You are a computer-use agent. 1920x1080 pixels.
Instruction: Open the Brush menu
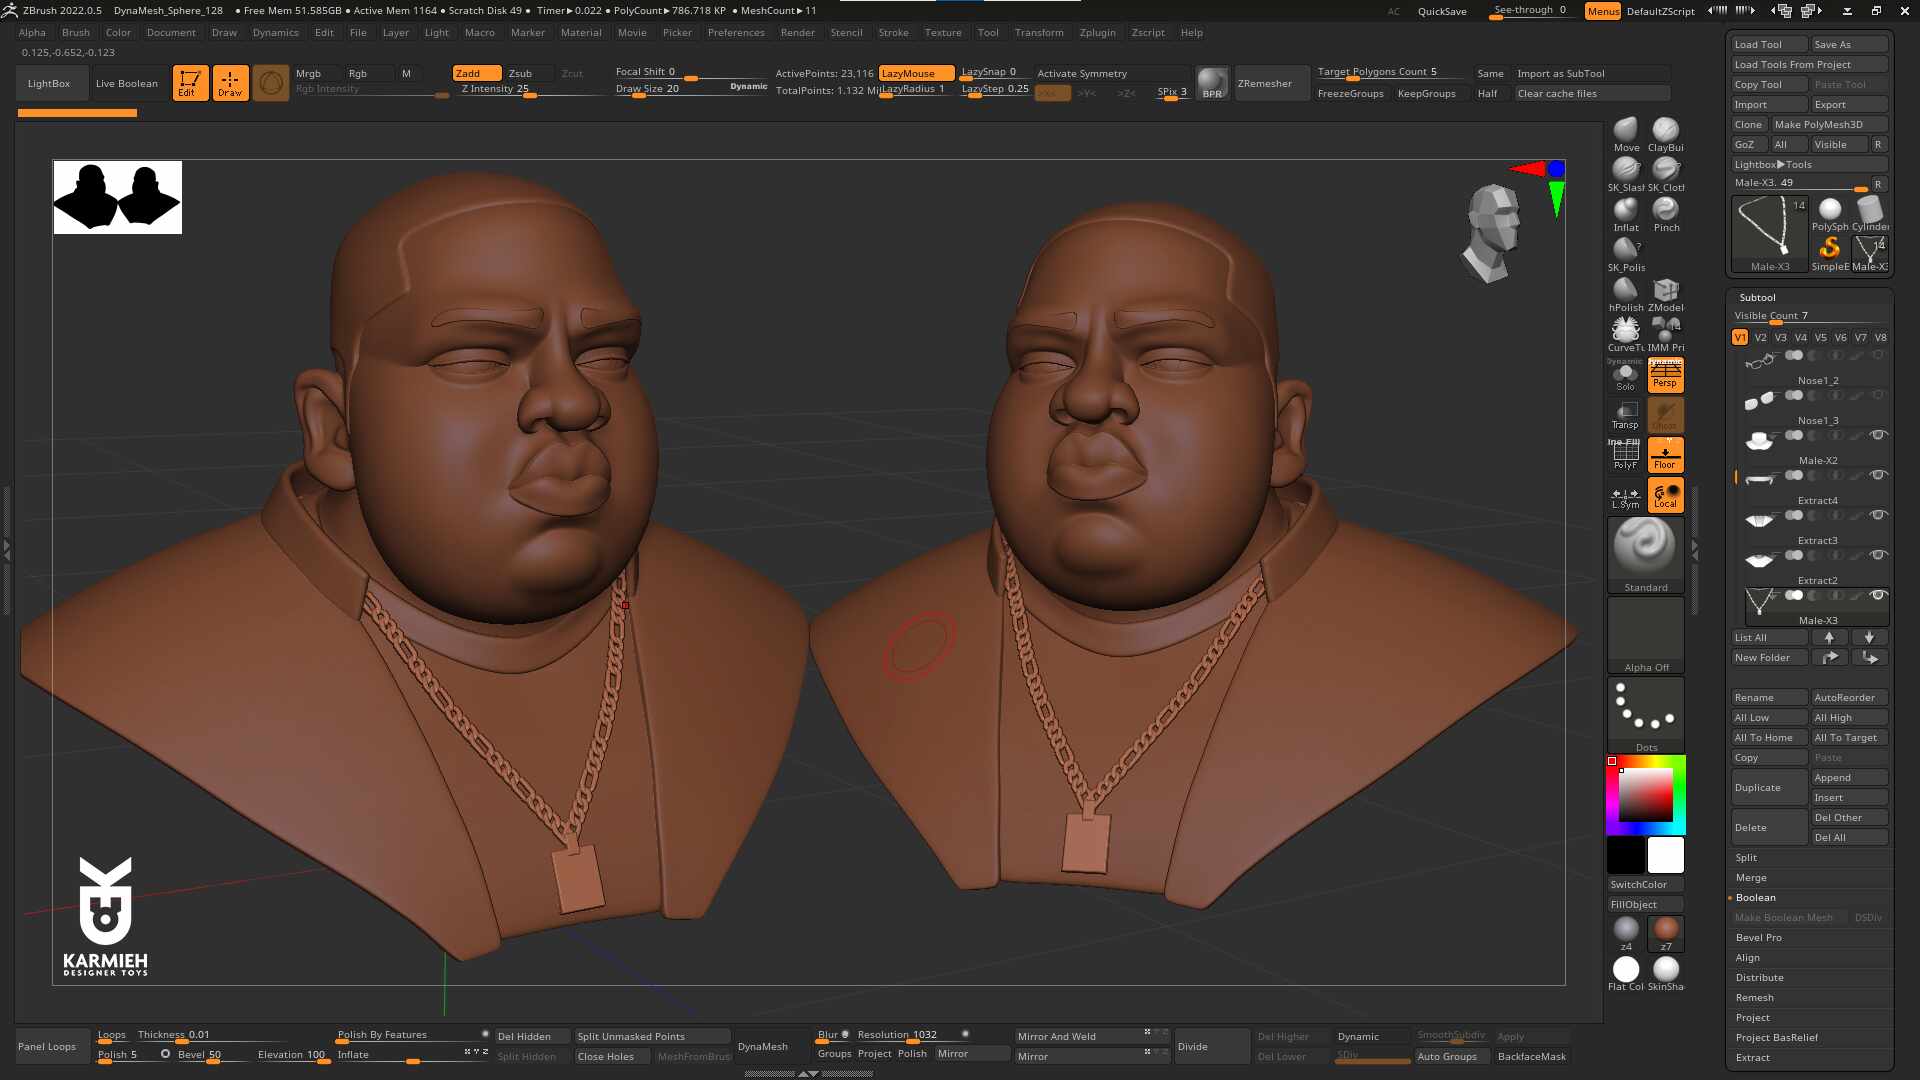click(x=76, y=32)
